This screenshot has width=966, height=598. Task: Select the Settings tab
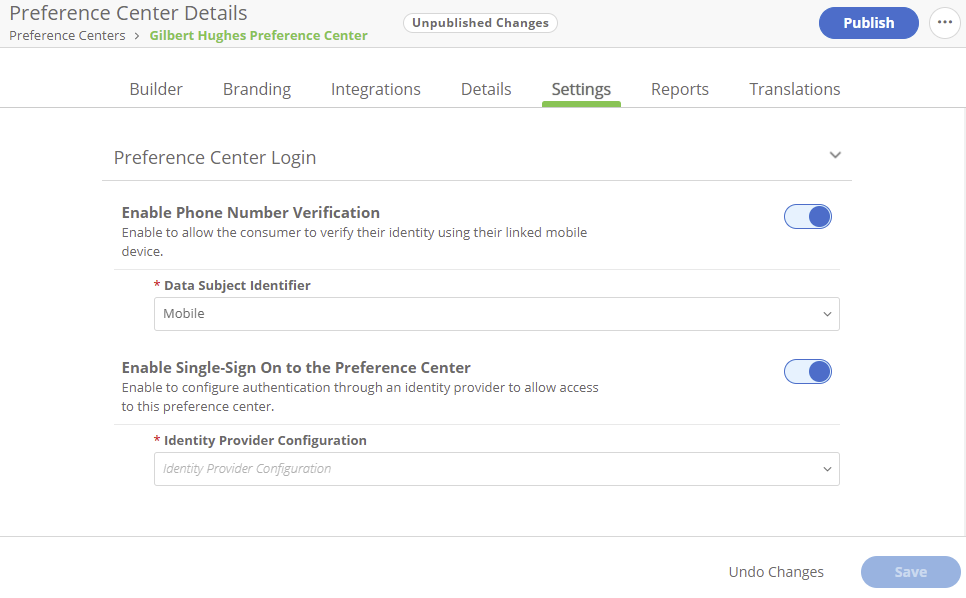click(581, 89)
